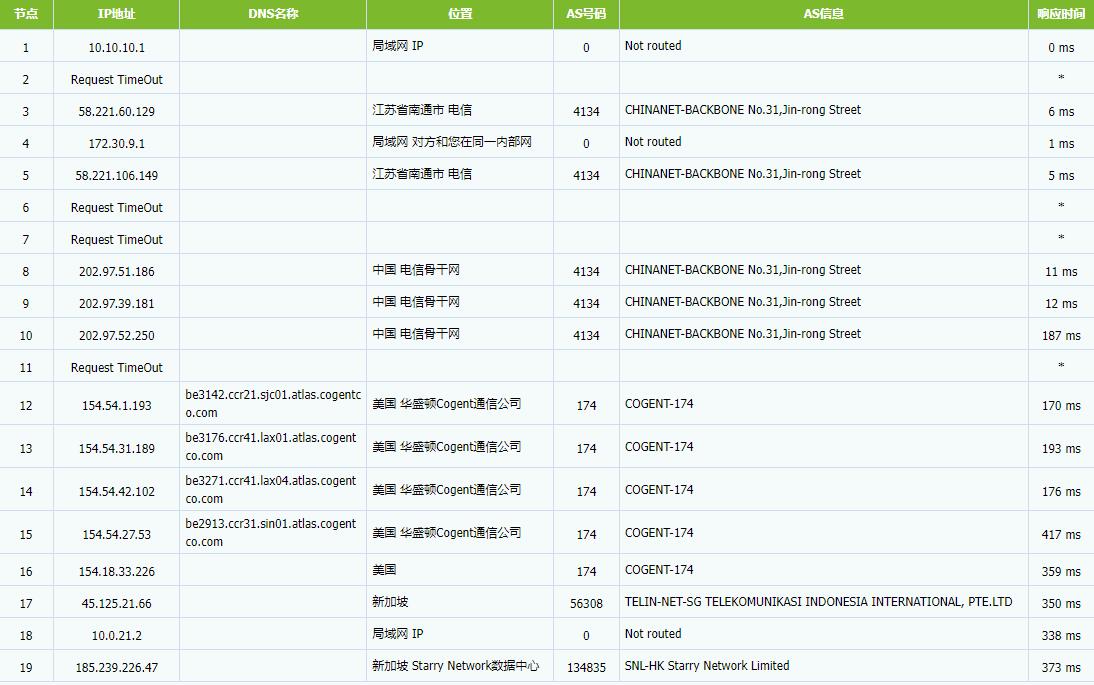Select IP address 10.10.10.1 in row 1
The image size is (1094, 685).
116,47
